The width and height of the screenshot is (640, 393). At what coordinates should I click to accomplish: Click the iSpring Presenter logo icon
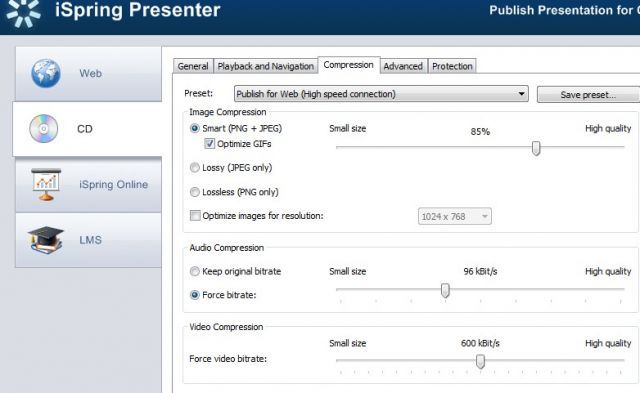pos(24,12)
